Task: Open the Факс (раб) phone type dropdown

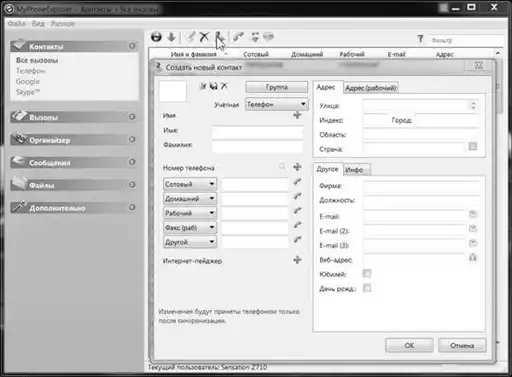Action: click(190, 228)
